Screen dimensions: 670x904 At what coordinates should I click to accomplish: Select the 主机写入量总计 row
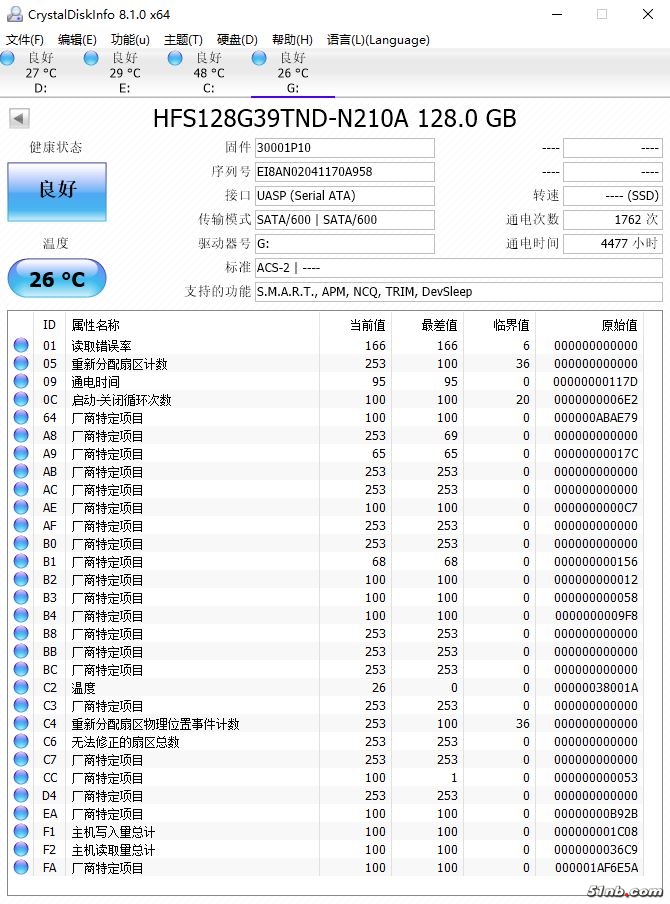click(x=326, y=831)
